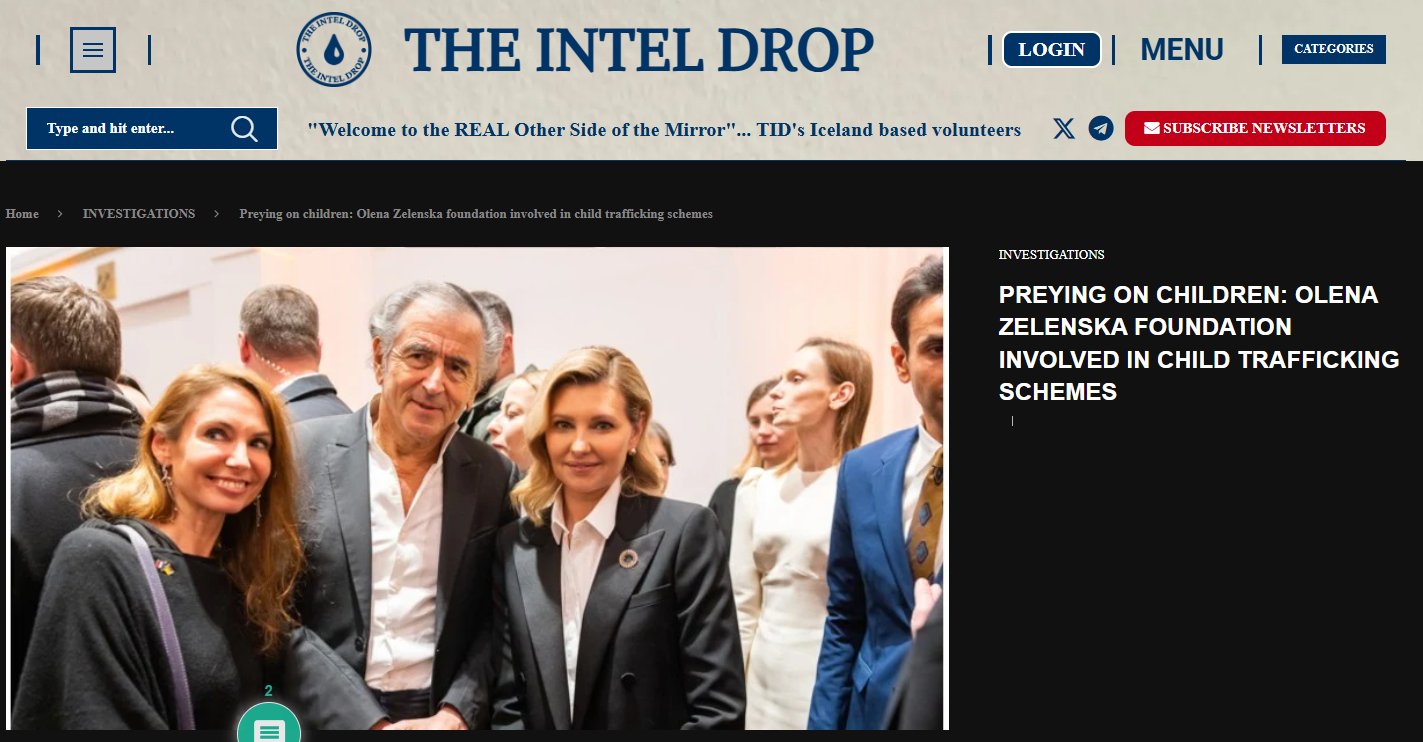The image size is (1423, 742).
Task: Click the envelope icon in the Subscribe Newsletters button
Action: [1152, 128]
